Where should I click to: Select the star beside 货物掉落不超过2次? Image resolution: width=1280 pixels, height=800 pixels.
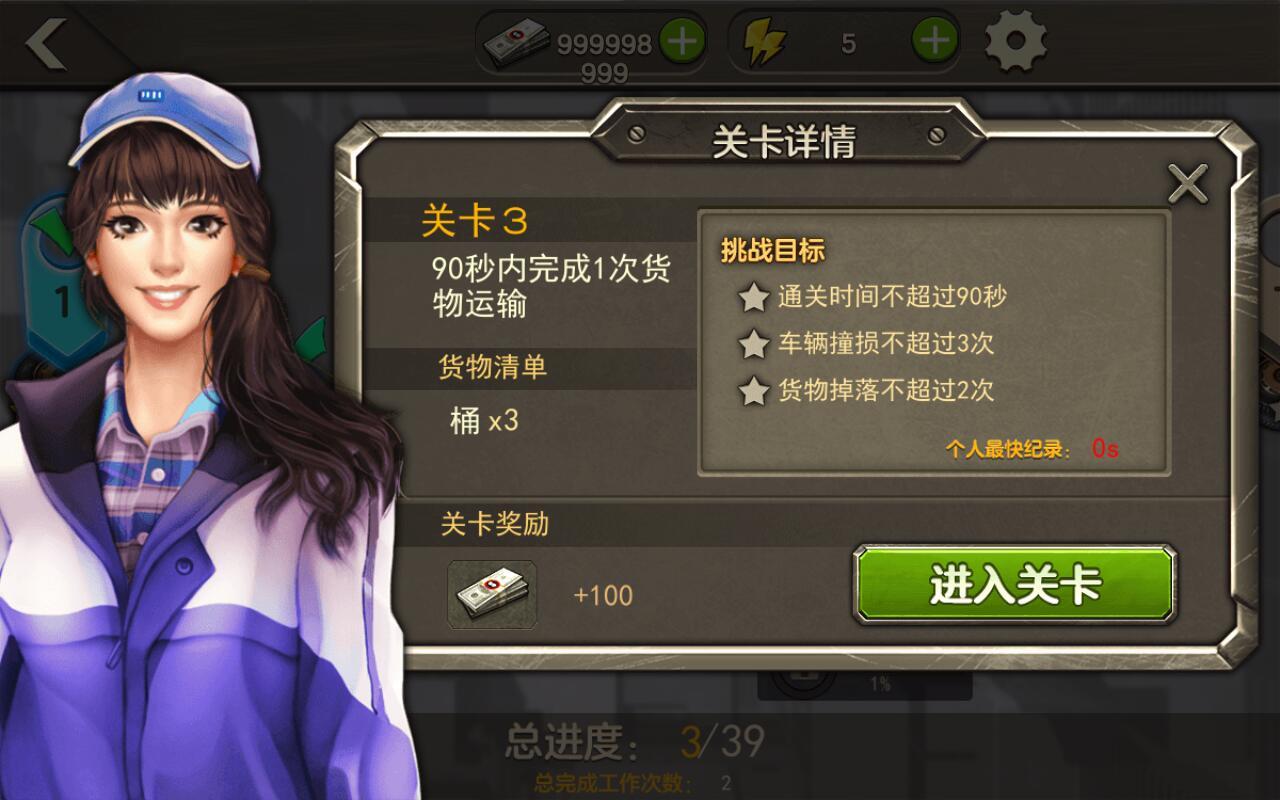click(x=753, y=391)
